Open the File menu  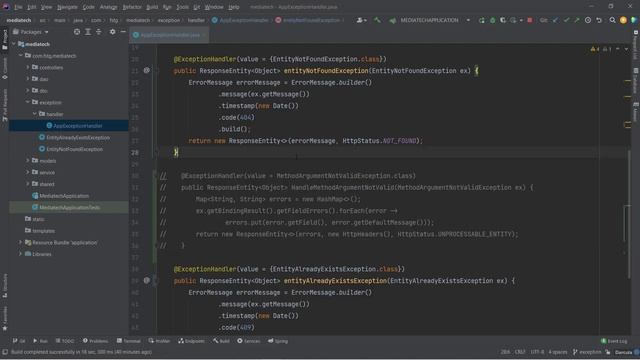pyautogui.click(x=18, y=7)
